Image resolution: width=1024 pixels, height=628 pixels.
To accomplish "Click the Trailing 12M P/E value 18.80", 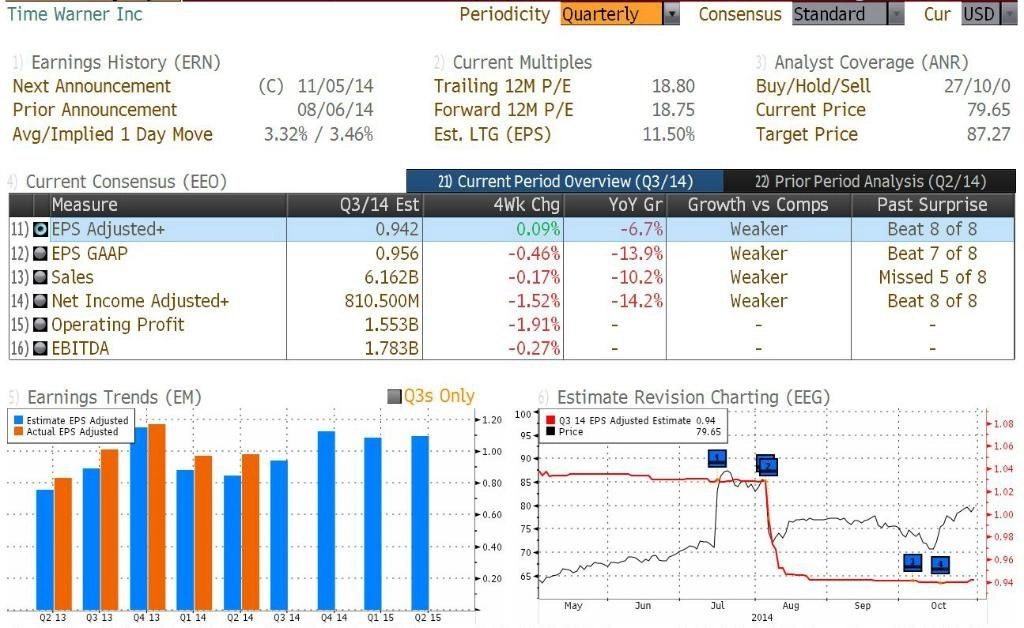I will (x=673, y=86).
